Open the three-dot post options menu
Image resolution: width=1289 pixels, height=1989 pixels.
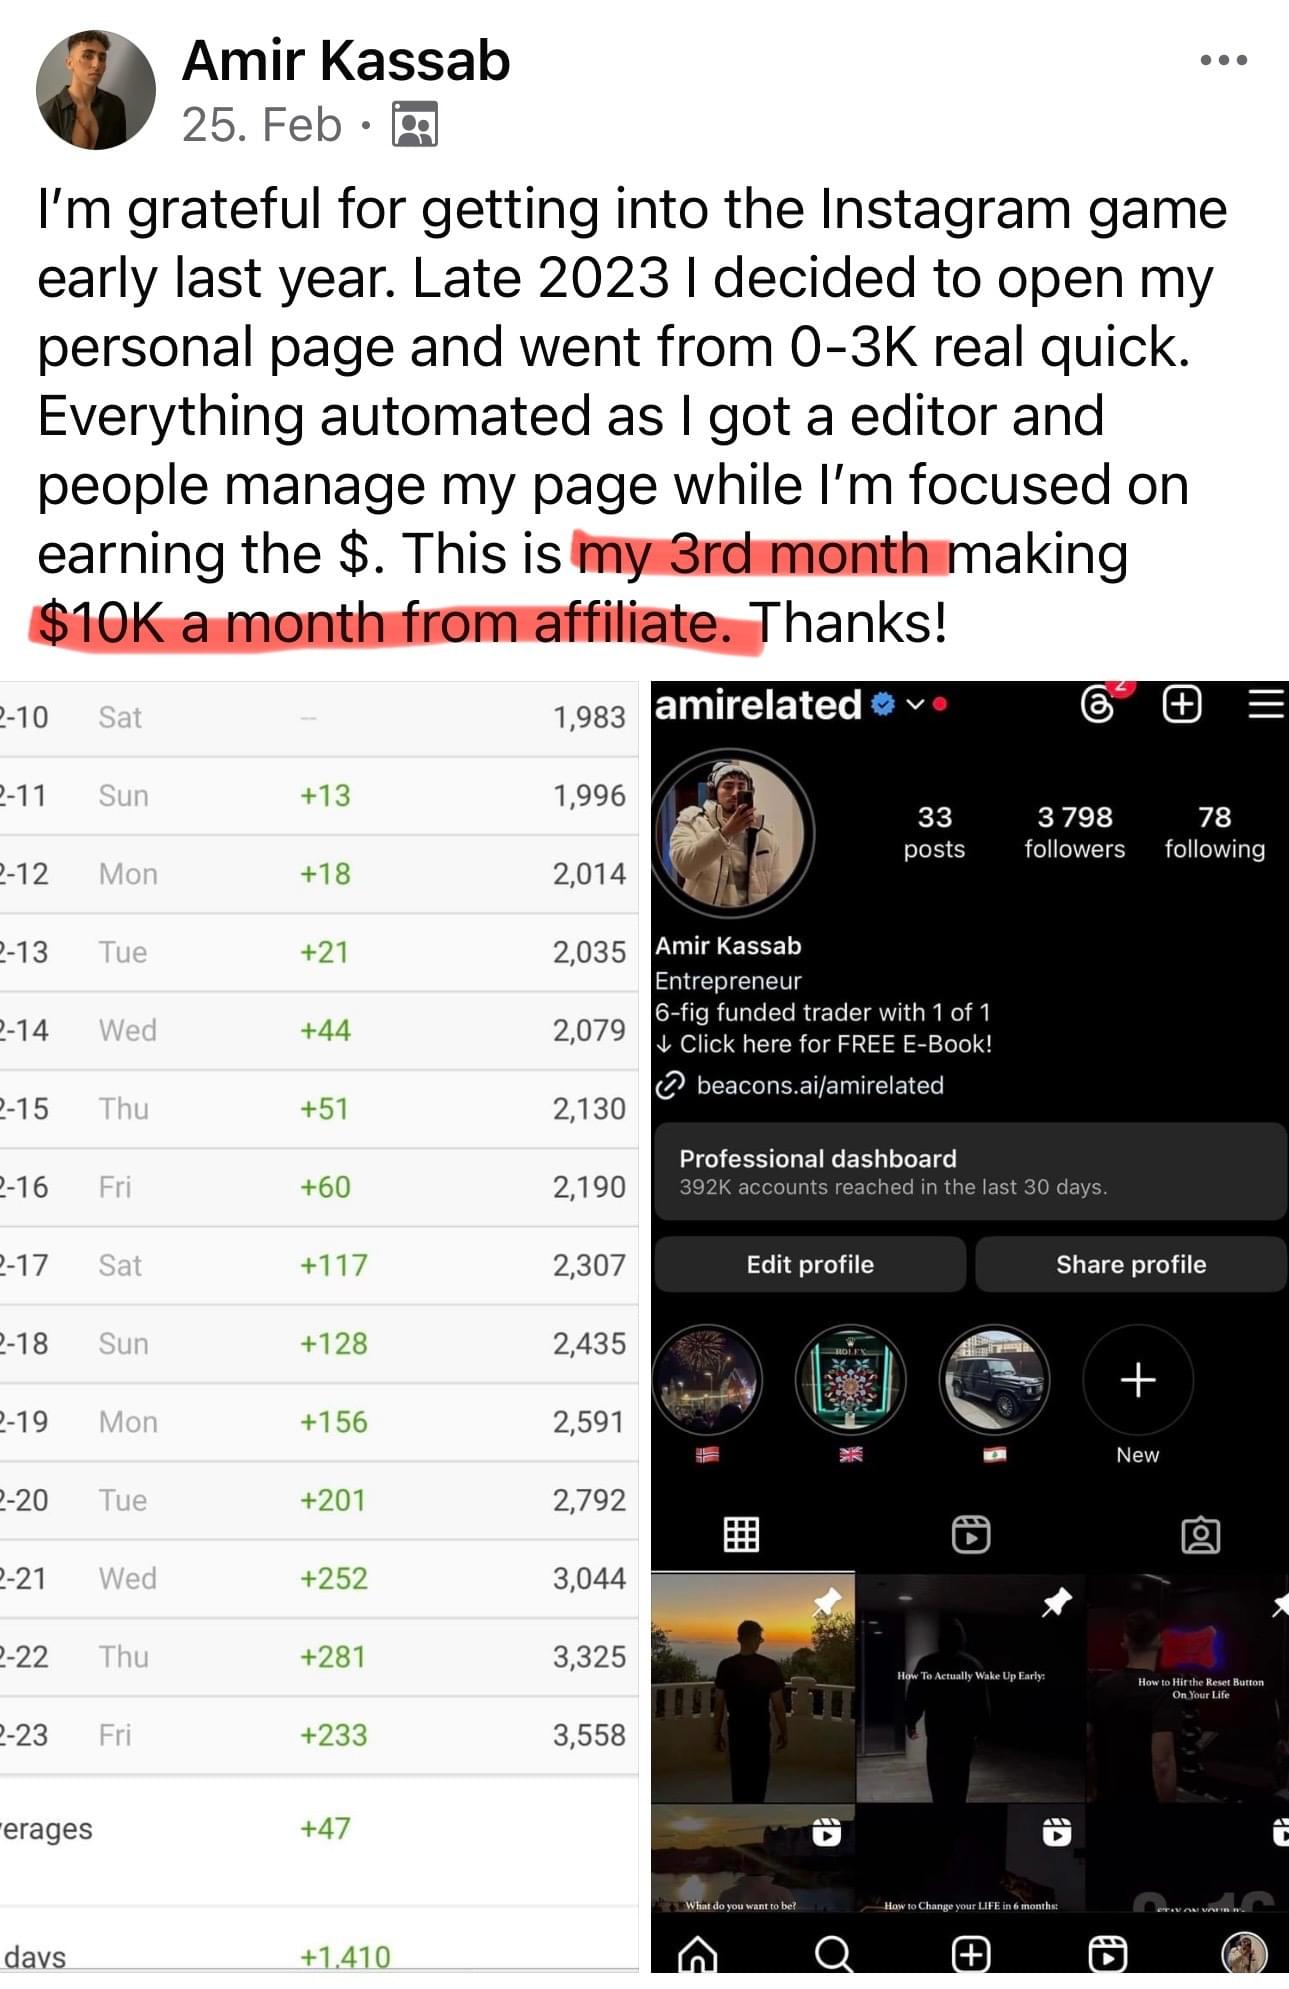1224,60
